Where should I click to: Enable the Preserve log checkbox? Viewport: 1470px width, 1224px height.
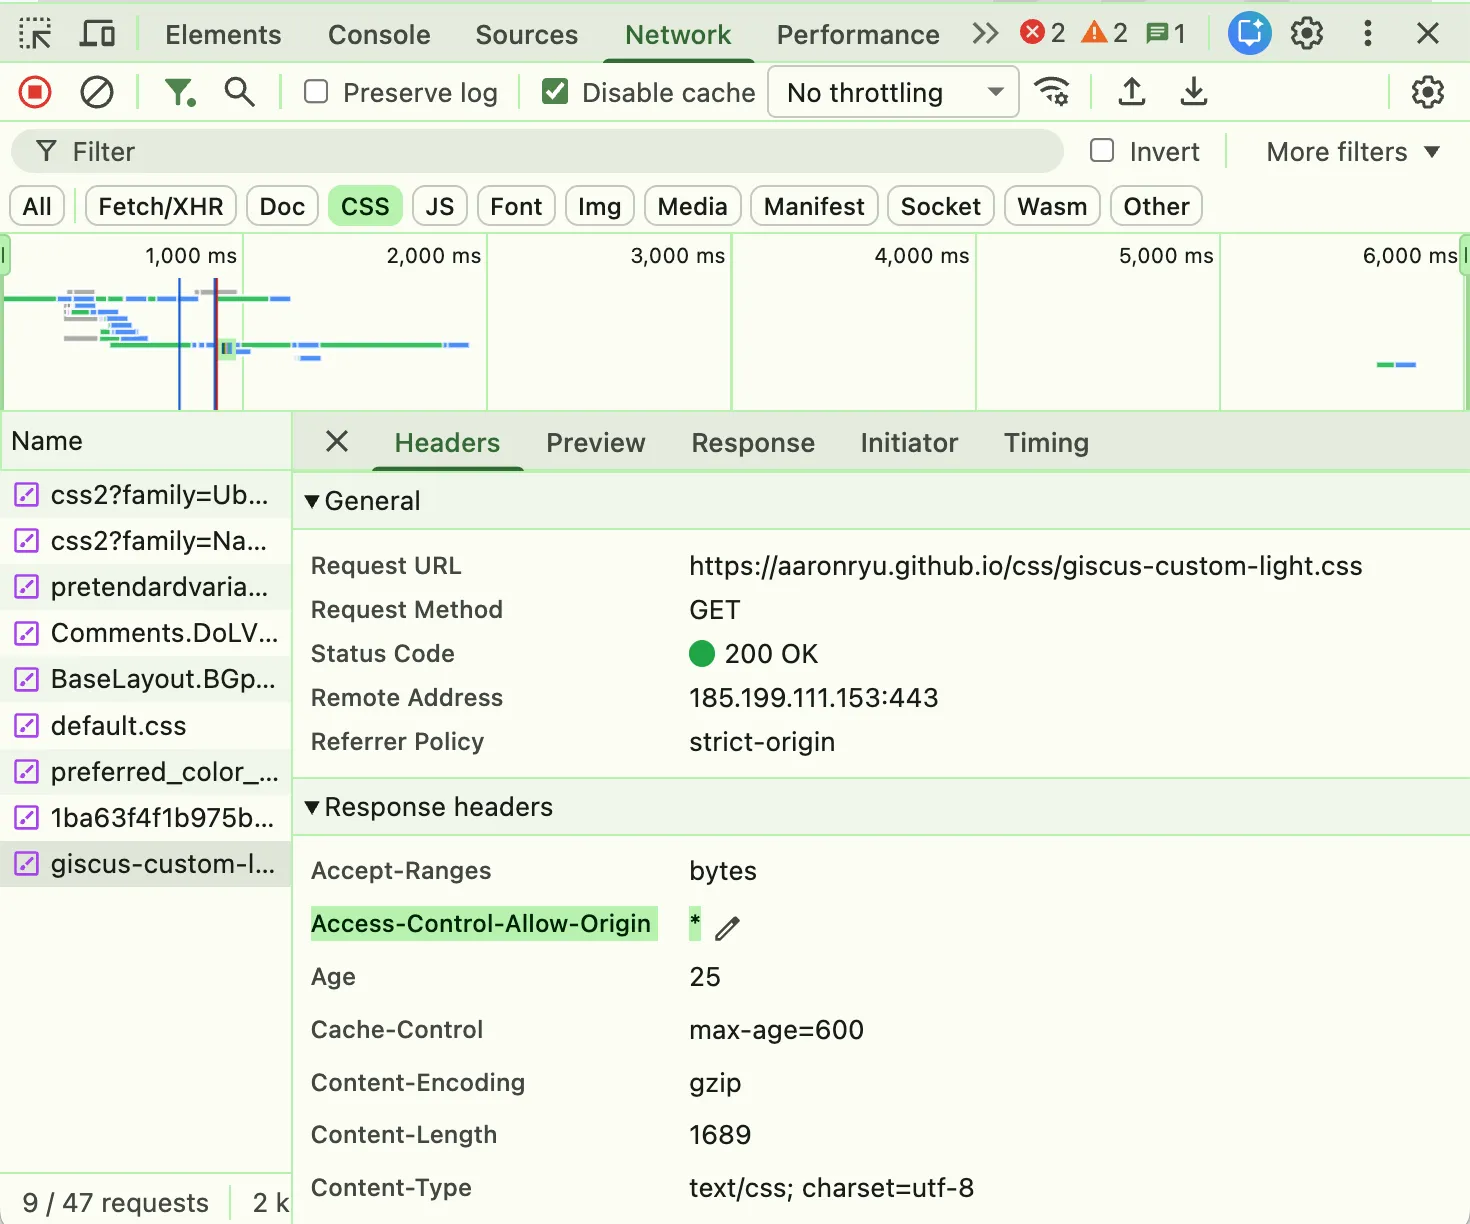tap(316, 92)
